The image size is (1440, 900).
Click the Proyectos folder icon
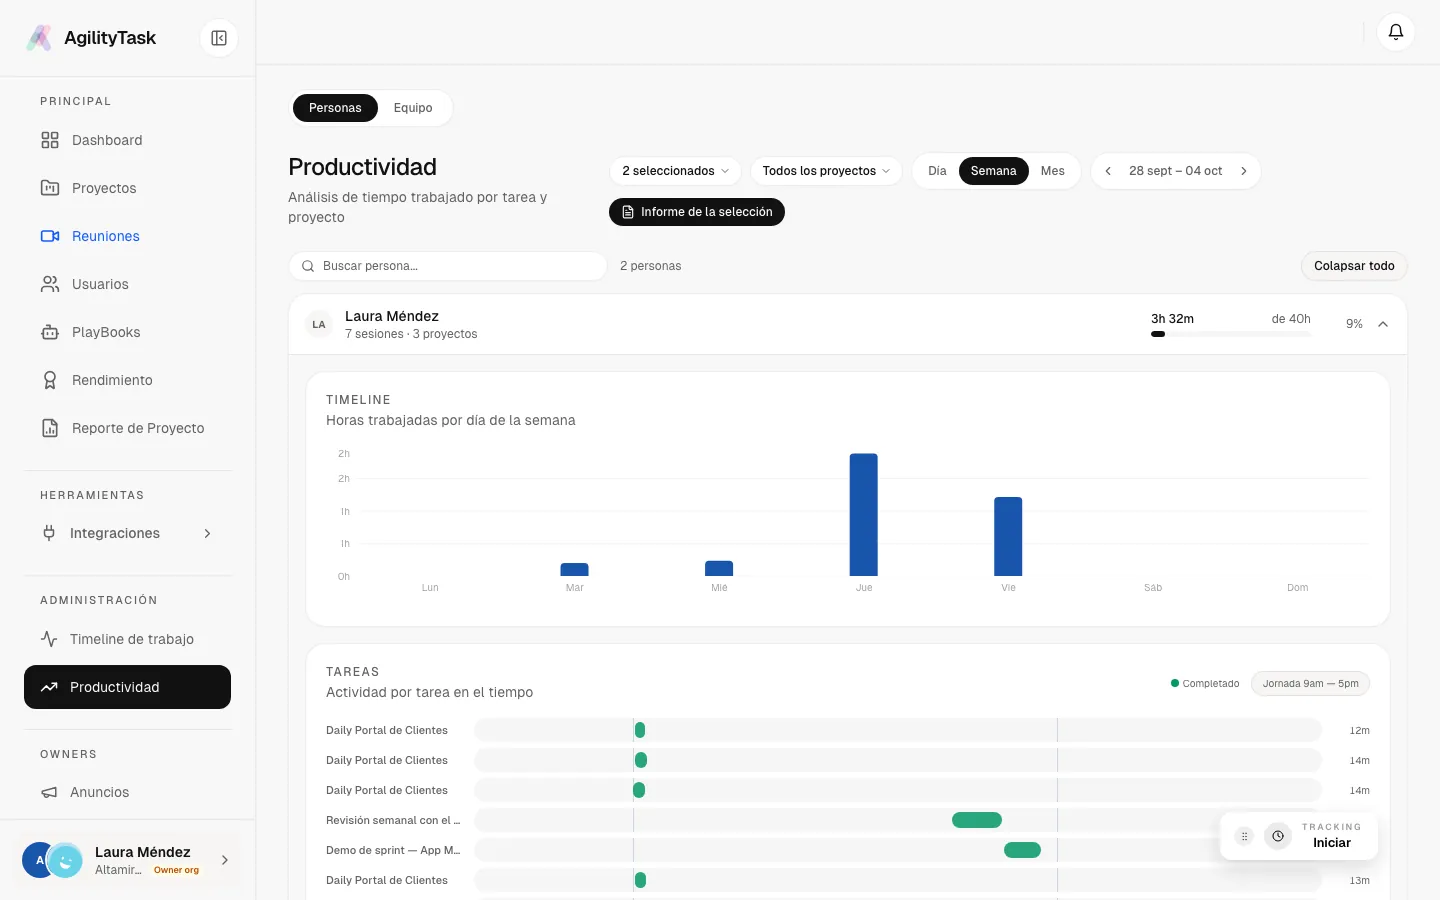(50, 188)
